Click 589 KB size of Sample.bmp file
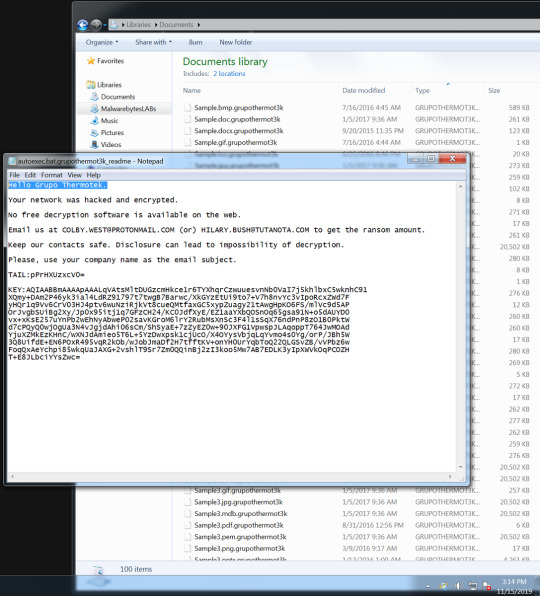 point(519,108)
